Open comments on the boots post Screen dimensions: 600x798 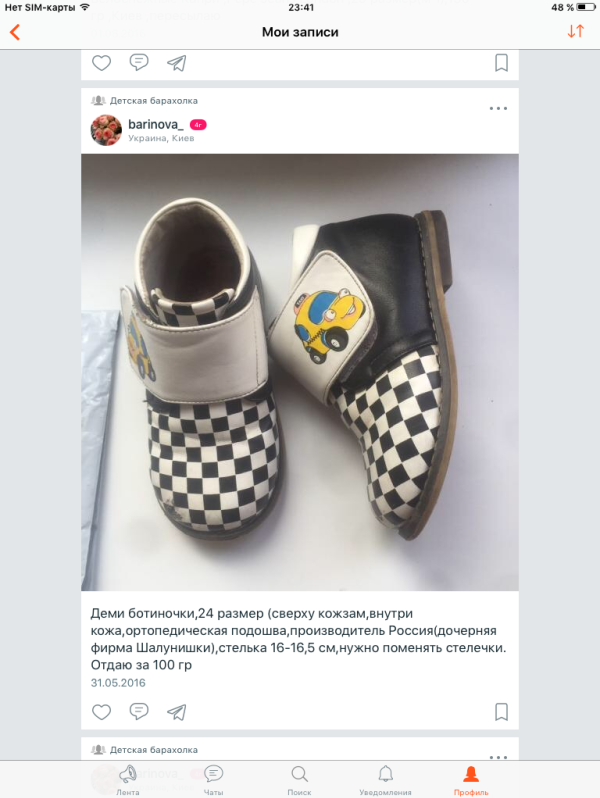(x=139, y=711)
